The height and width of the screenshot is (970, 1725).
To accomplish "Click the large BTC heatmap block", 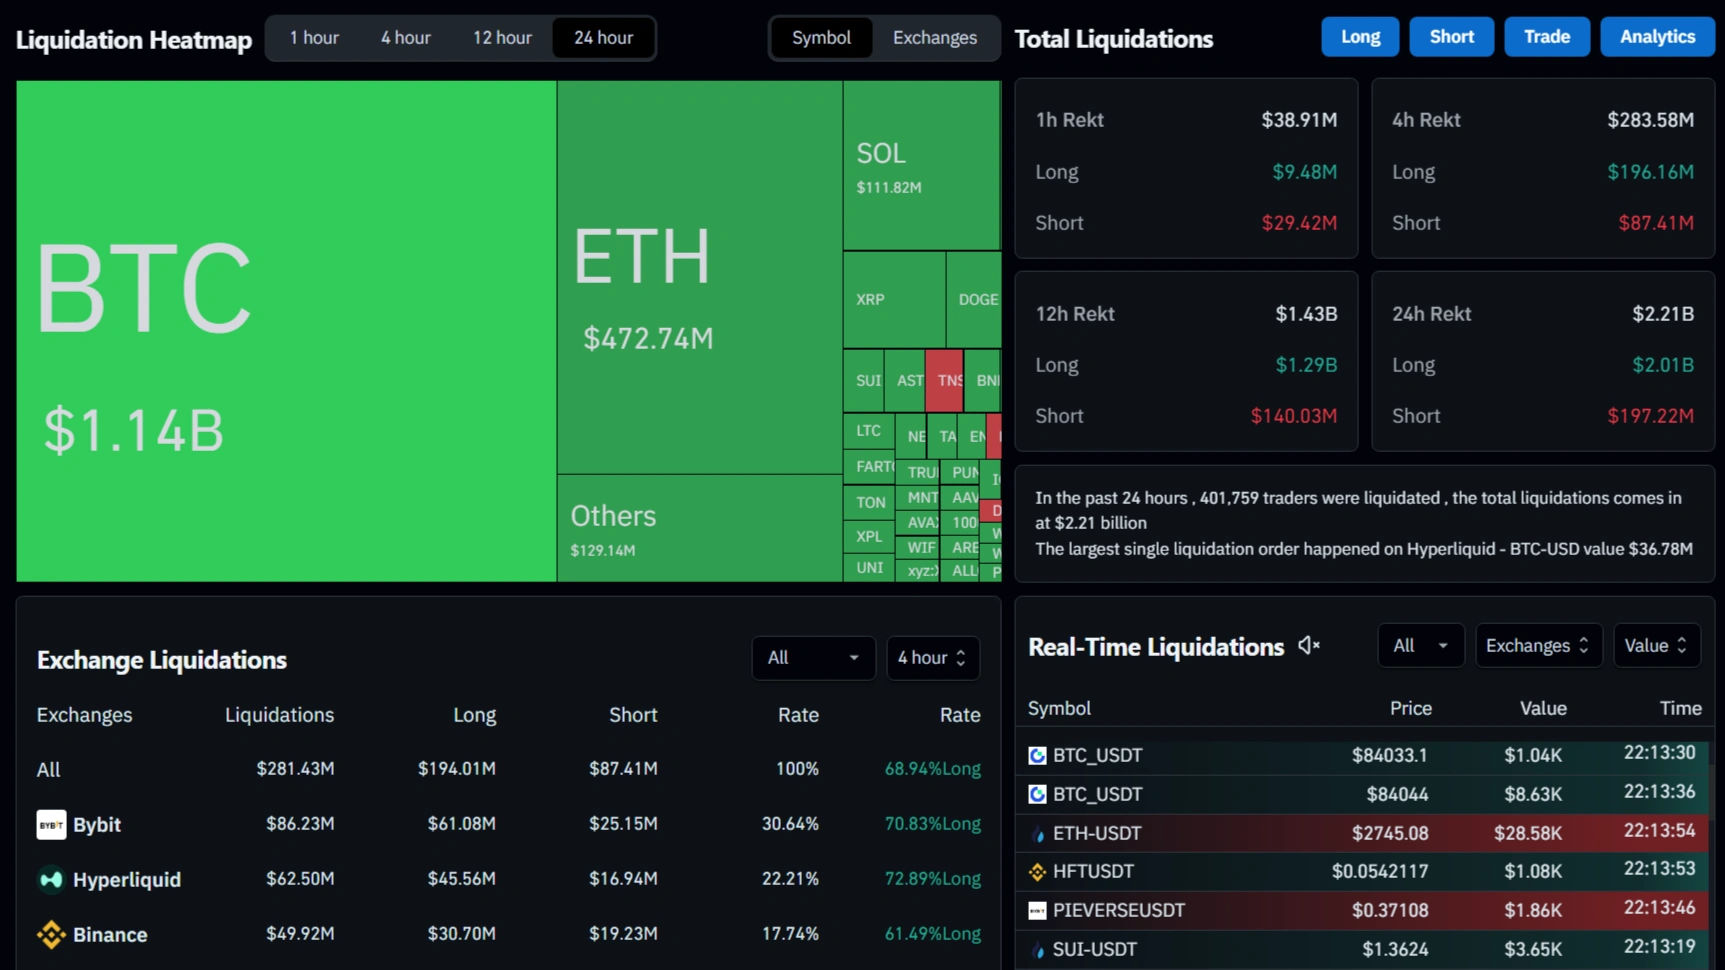I will [x=286, y=331].
